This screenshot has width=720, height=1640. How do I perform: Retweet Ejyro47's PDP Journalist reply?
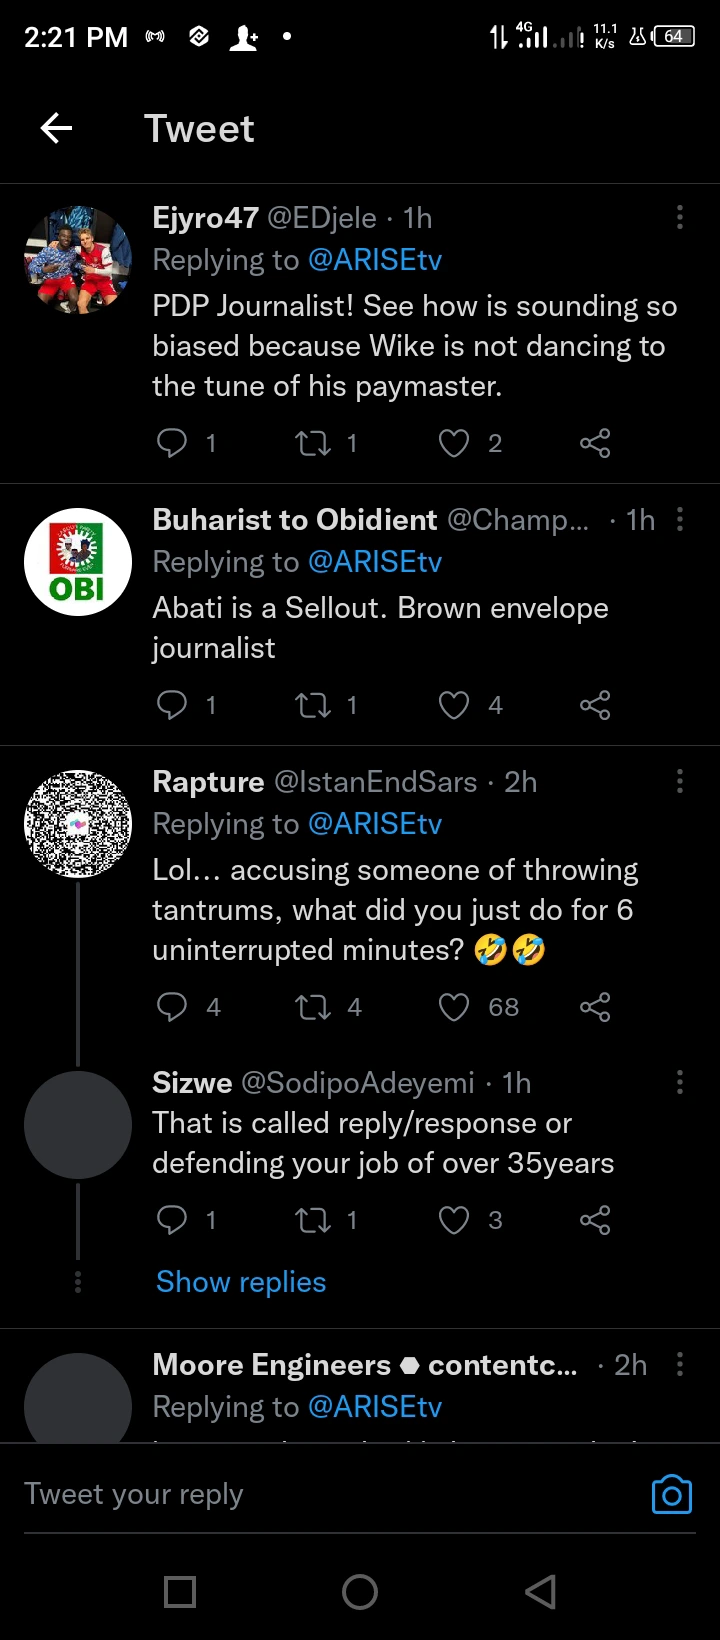point(313,443)
